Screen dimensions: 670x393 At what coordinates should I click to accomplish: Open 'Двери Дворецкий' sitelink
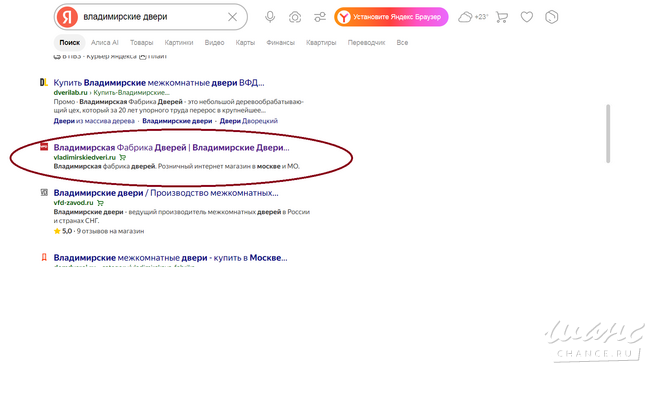click(249, 121)
